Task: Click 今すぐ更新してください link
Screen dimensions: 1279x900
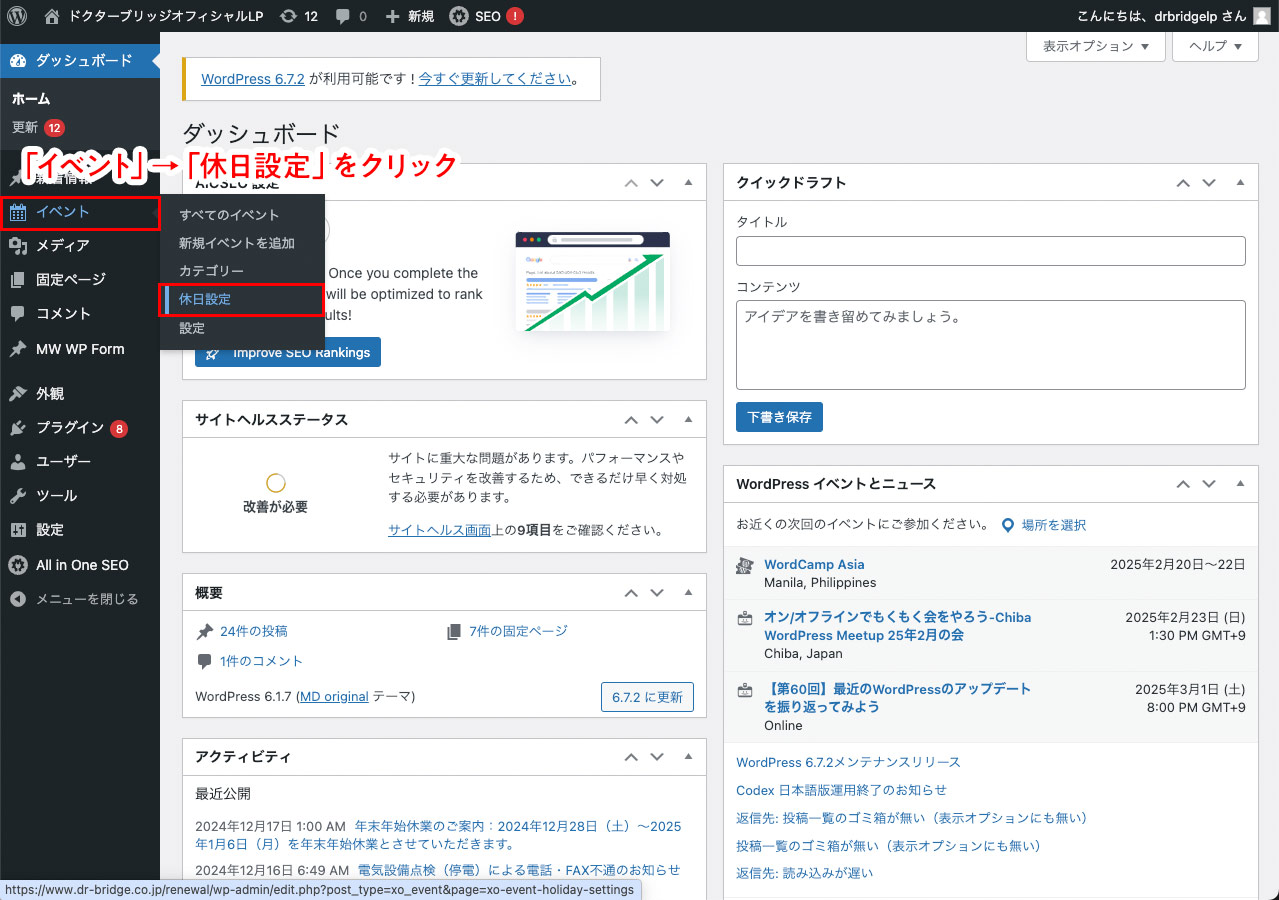Action: pyautogui.click(x=495, y=79)
